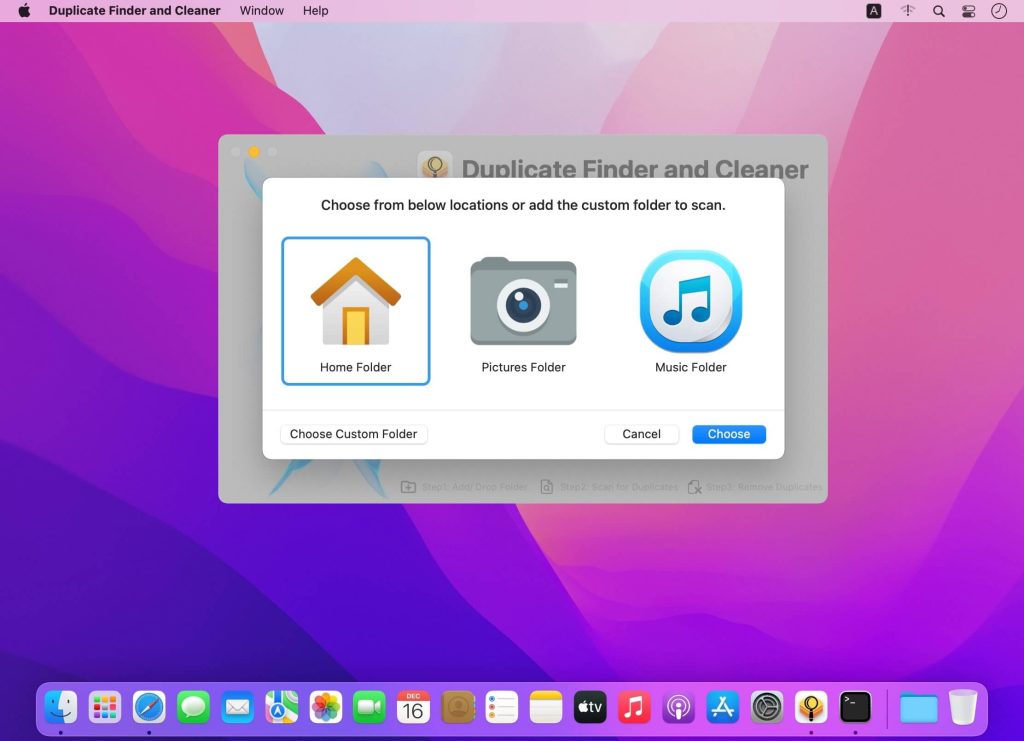The width and height of the screenshot is (1024, 741).
Task: Click the Trash in the Dock
Action: (x=961, y=707)
